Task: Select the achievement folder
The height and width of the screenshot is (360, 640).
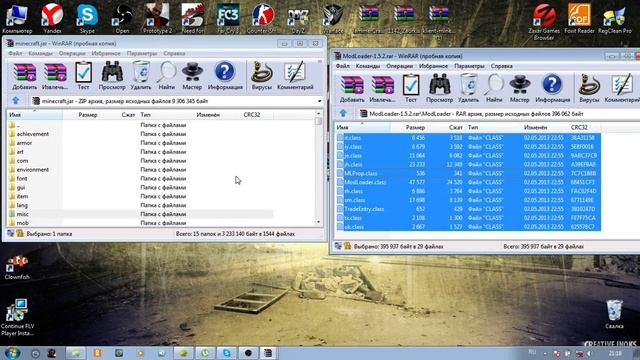Action: tap(32, 134)
